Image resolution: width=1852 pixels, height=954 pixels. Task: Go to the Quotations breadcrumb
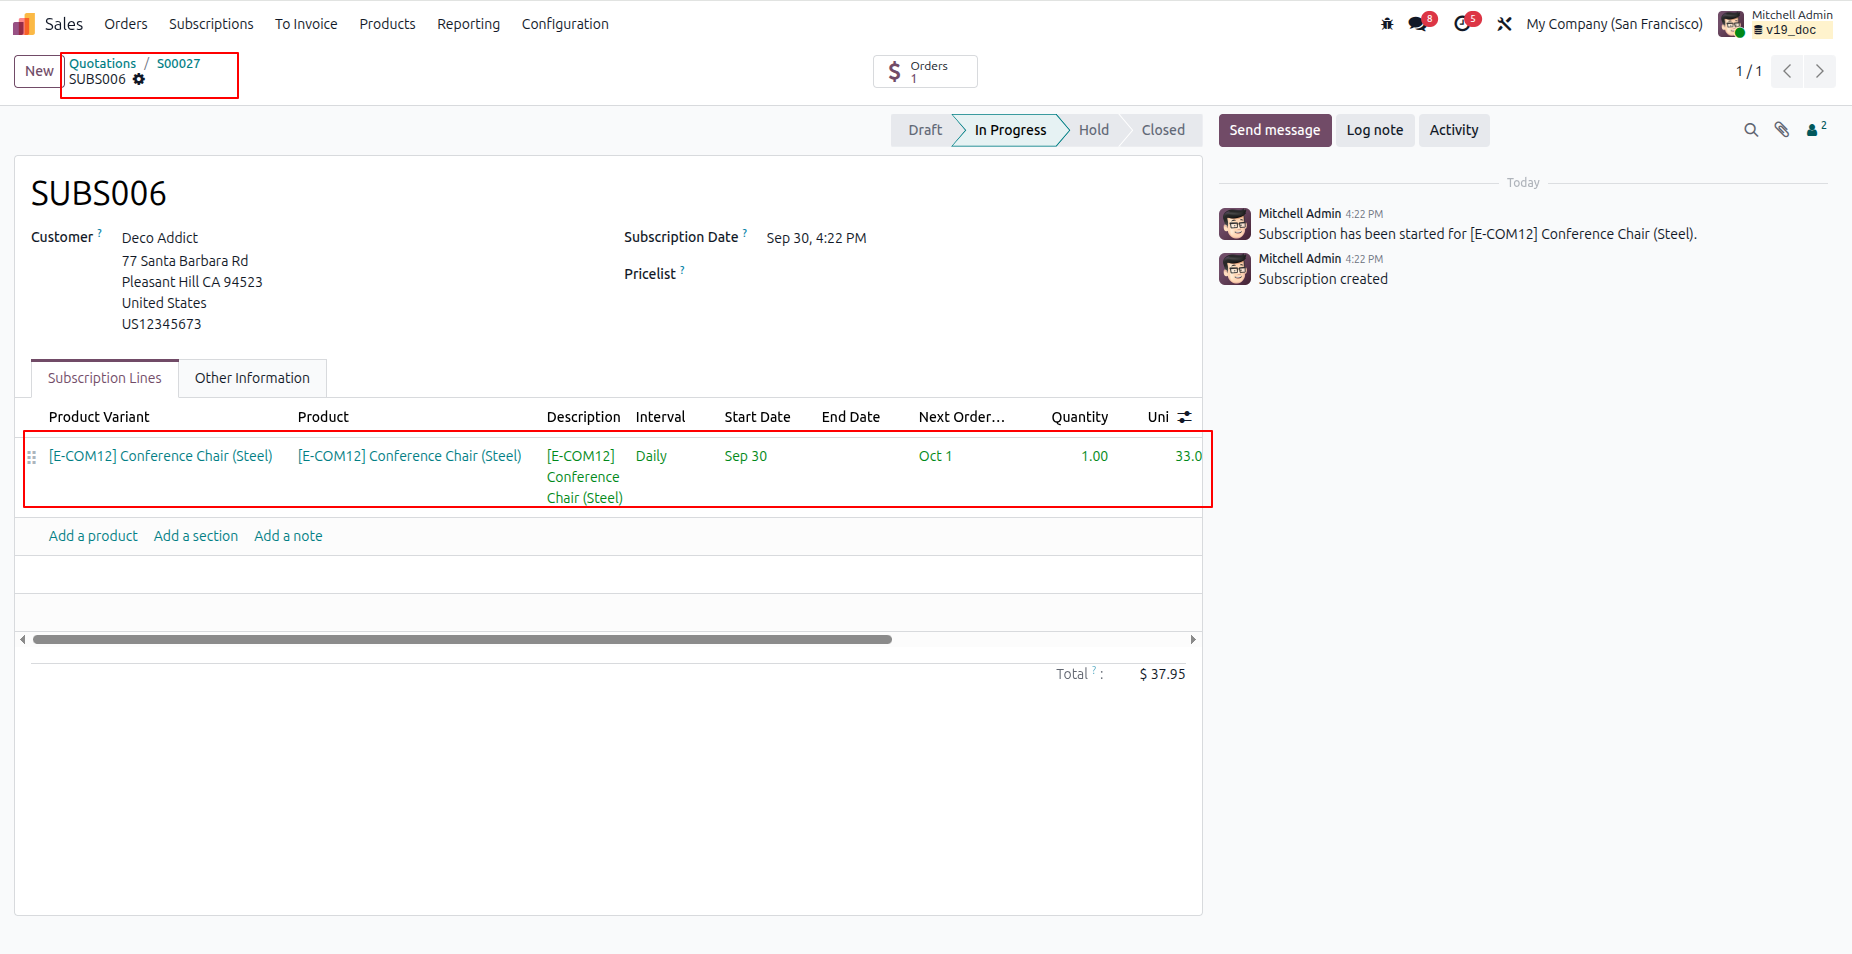coord(102,63)
